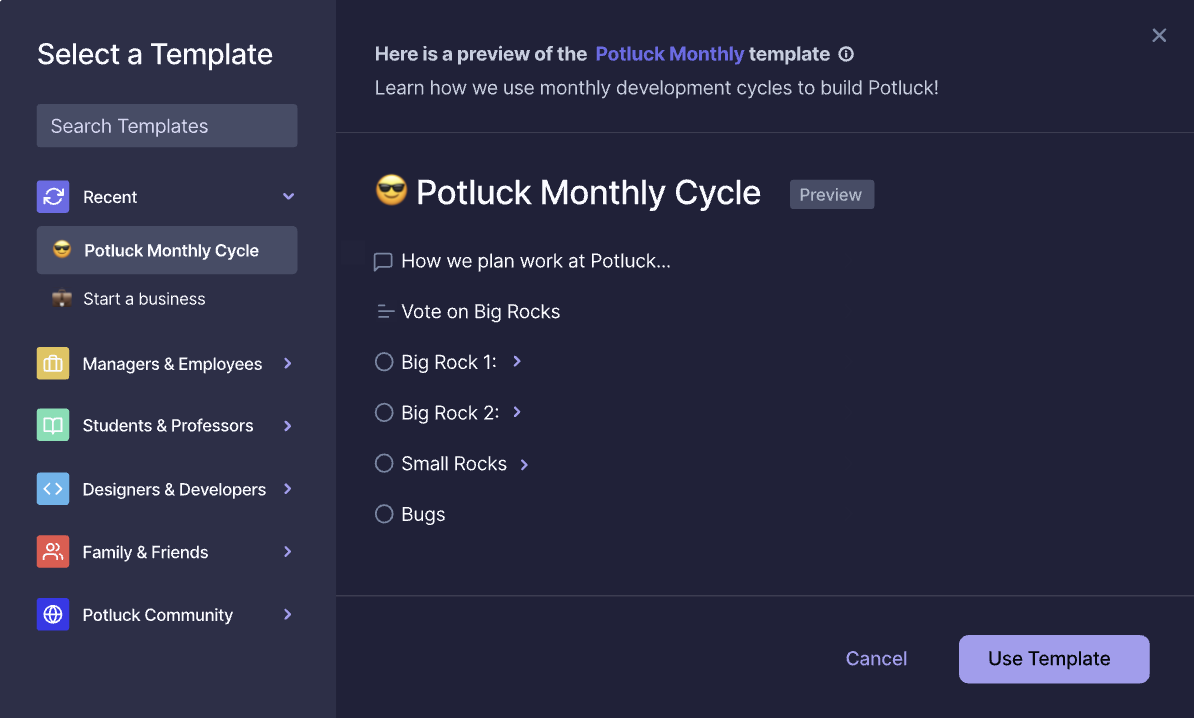Image resolution: width=1194 pixels, height=718 pixels.
Task: Click the Potluck Community globe icon
Action: coord(53,614)
